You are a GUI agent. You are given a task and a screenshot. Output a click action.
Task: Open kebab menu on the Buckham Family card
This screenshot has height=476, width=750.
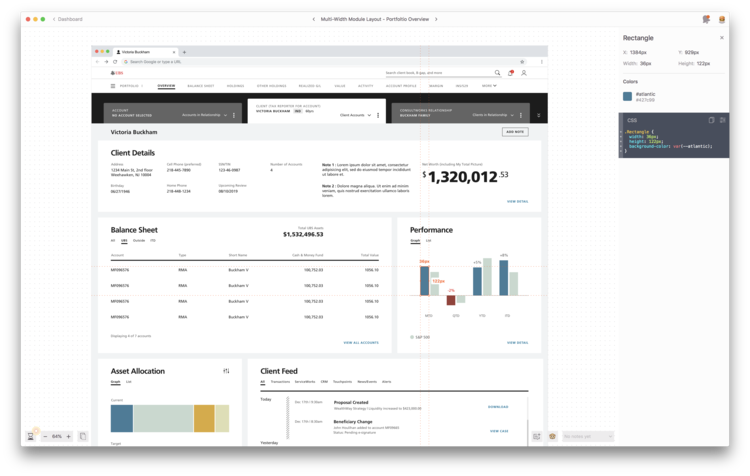click(x=520, y=115)
